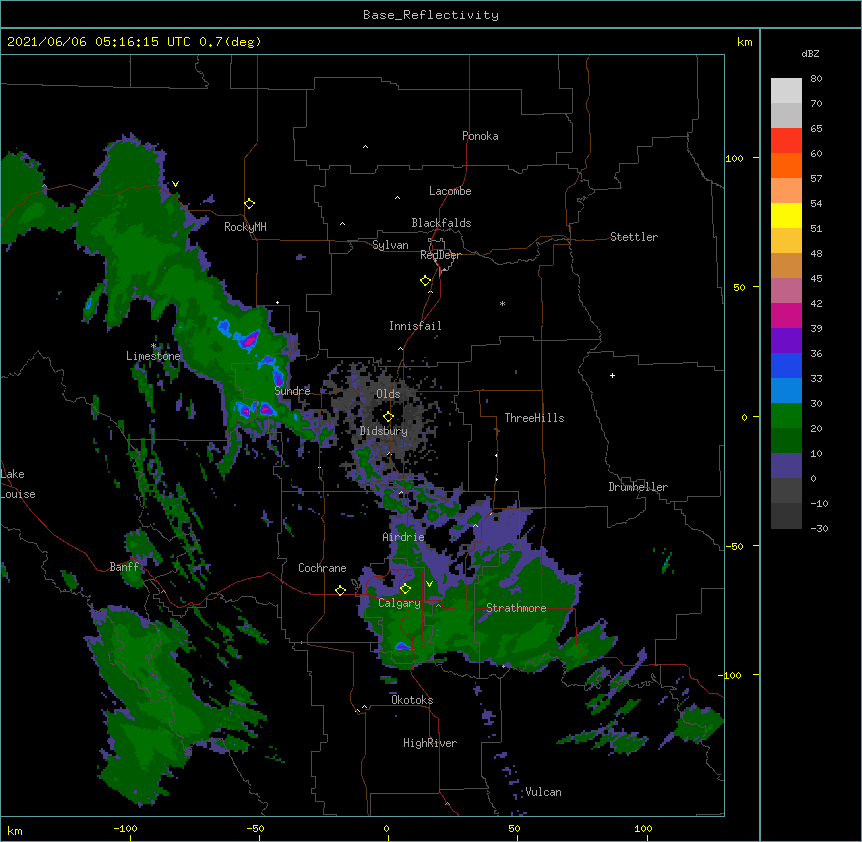862x842 pixels.
Task: Click the HighRiver label
Action: (x=430, y=743)
